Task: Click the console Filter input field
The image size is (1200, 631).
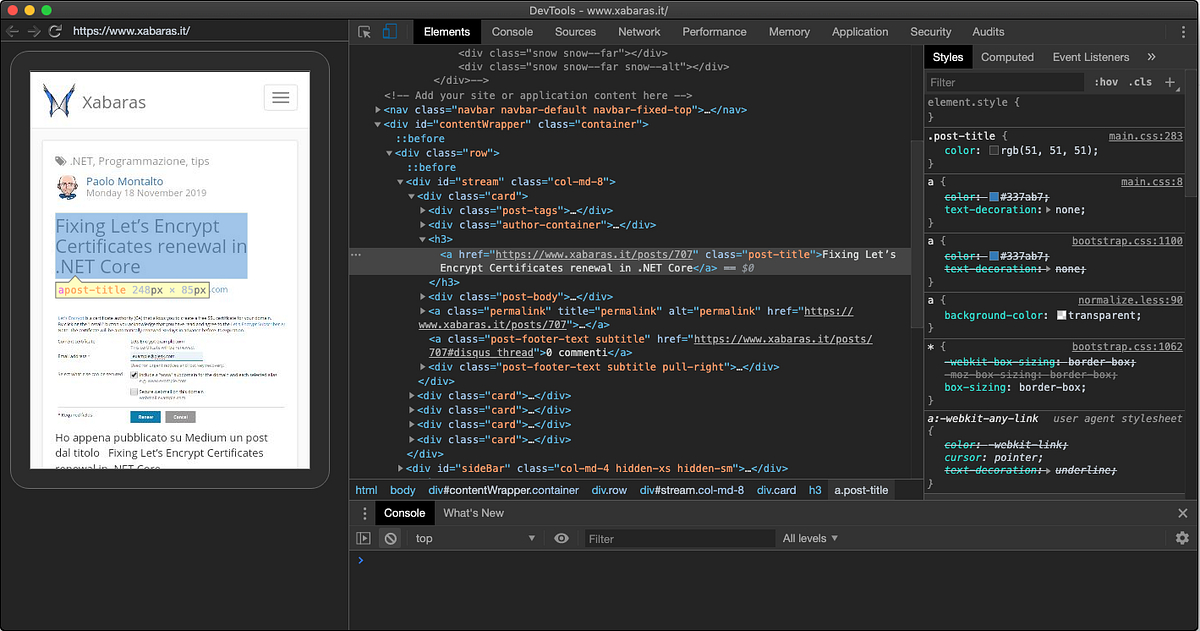Action: click(x=680, y=538)
